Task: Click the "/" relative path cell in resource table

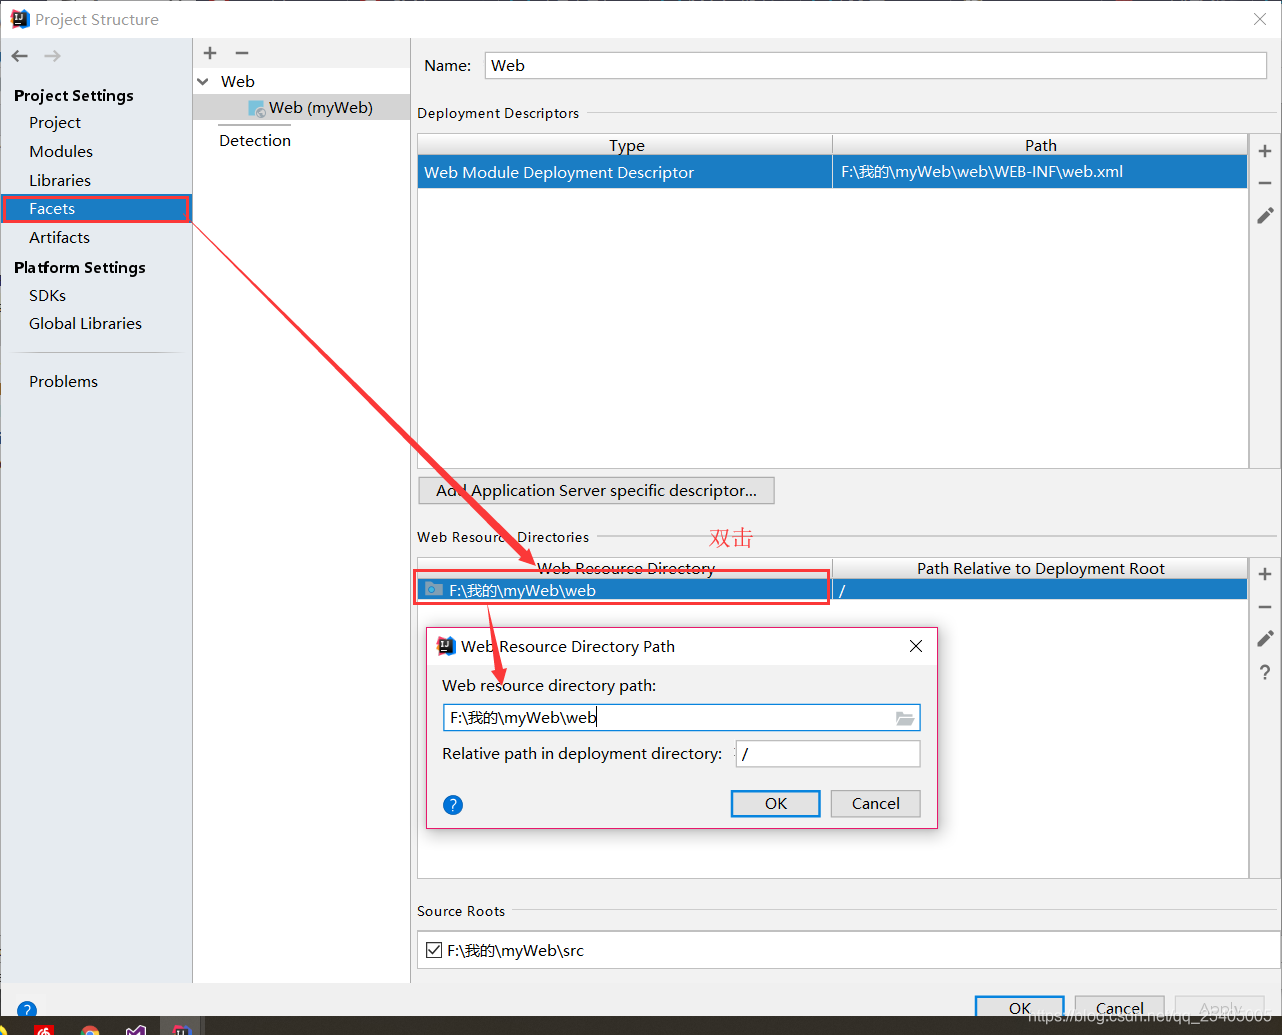Action: (x=1040, y=591)
